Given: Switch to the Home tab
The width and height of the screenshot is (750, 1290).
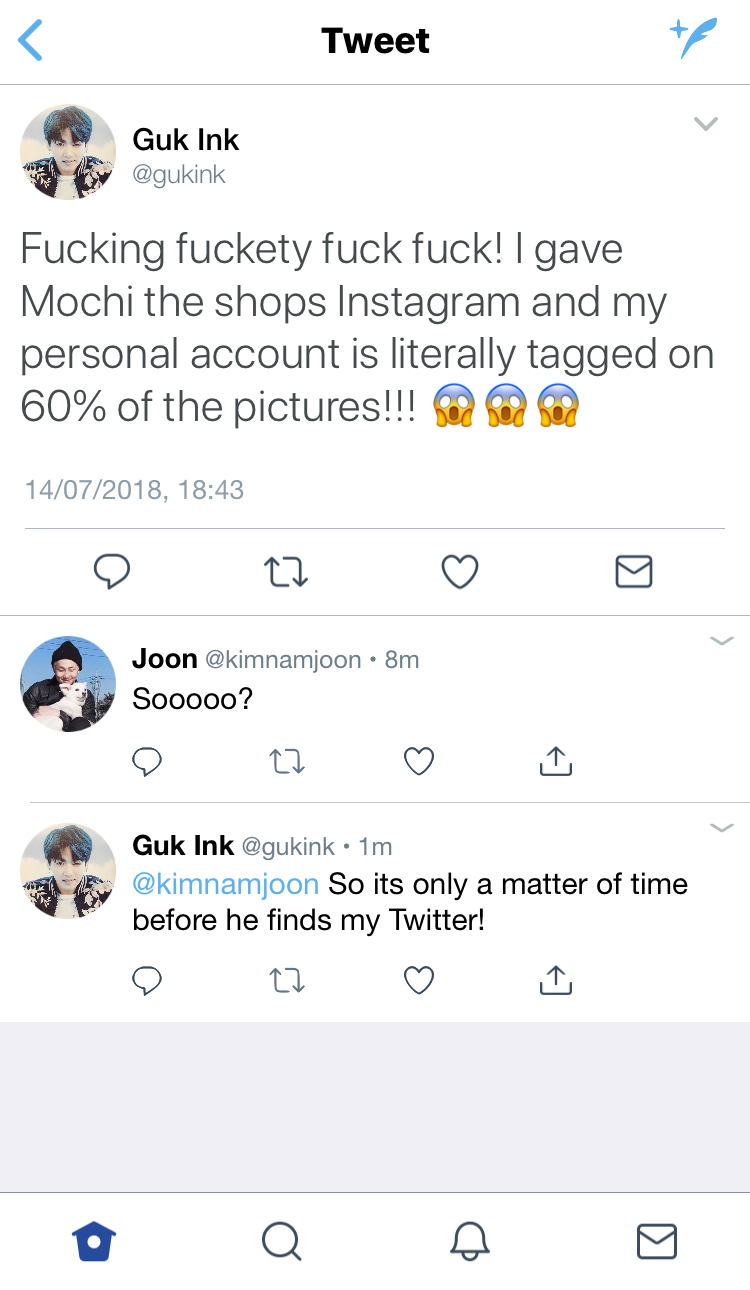Looking at the screenshot, I should click(x=94, y=1241).
